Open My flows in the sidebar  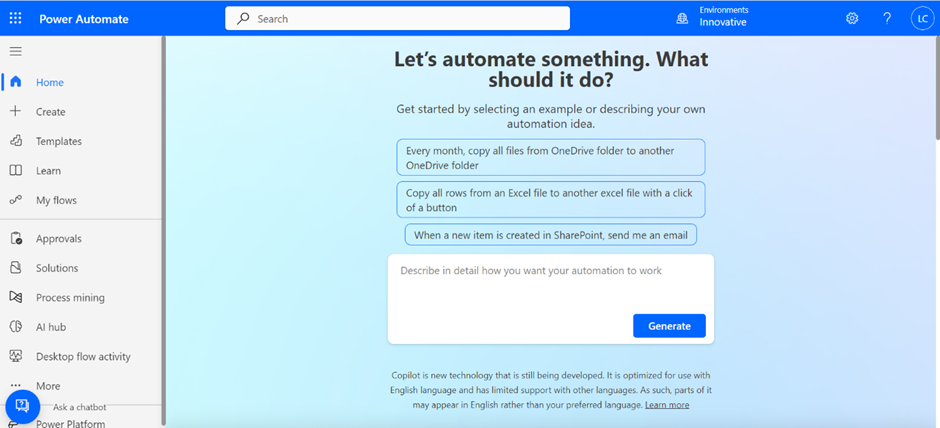(56, 200)
